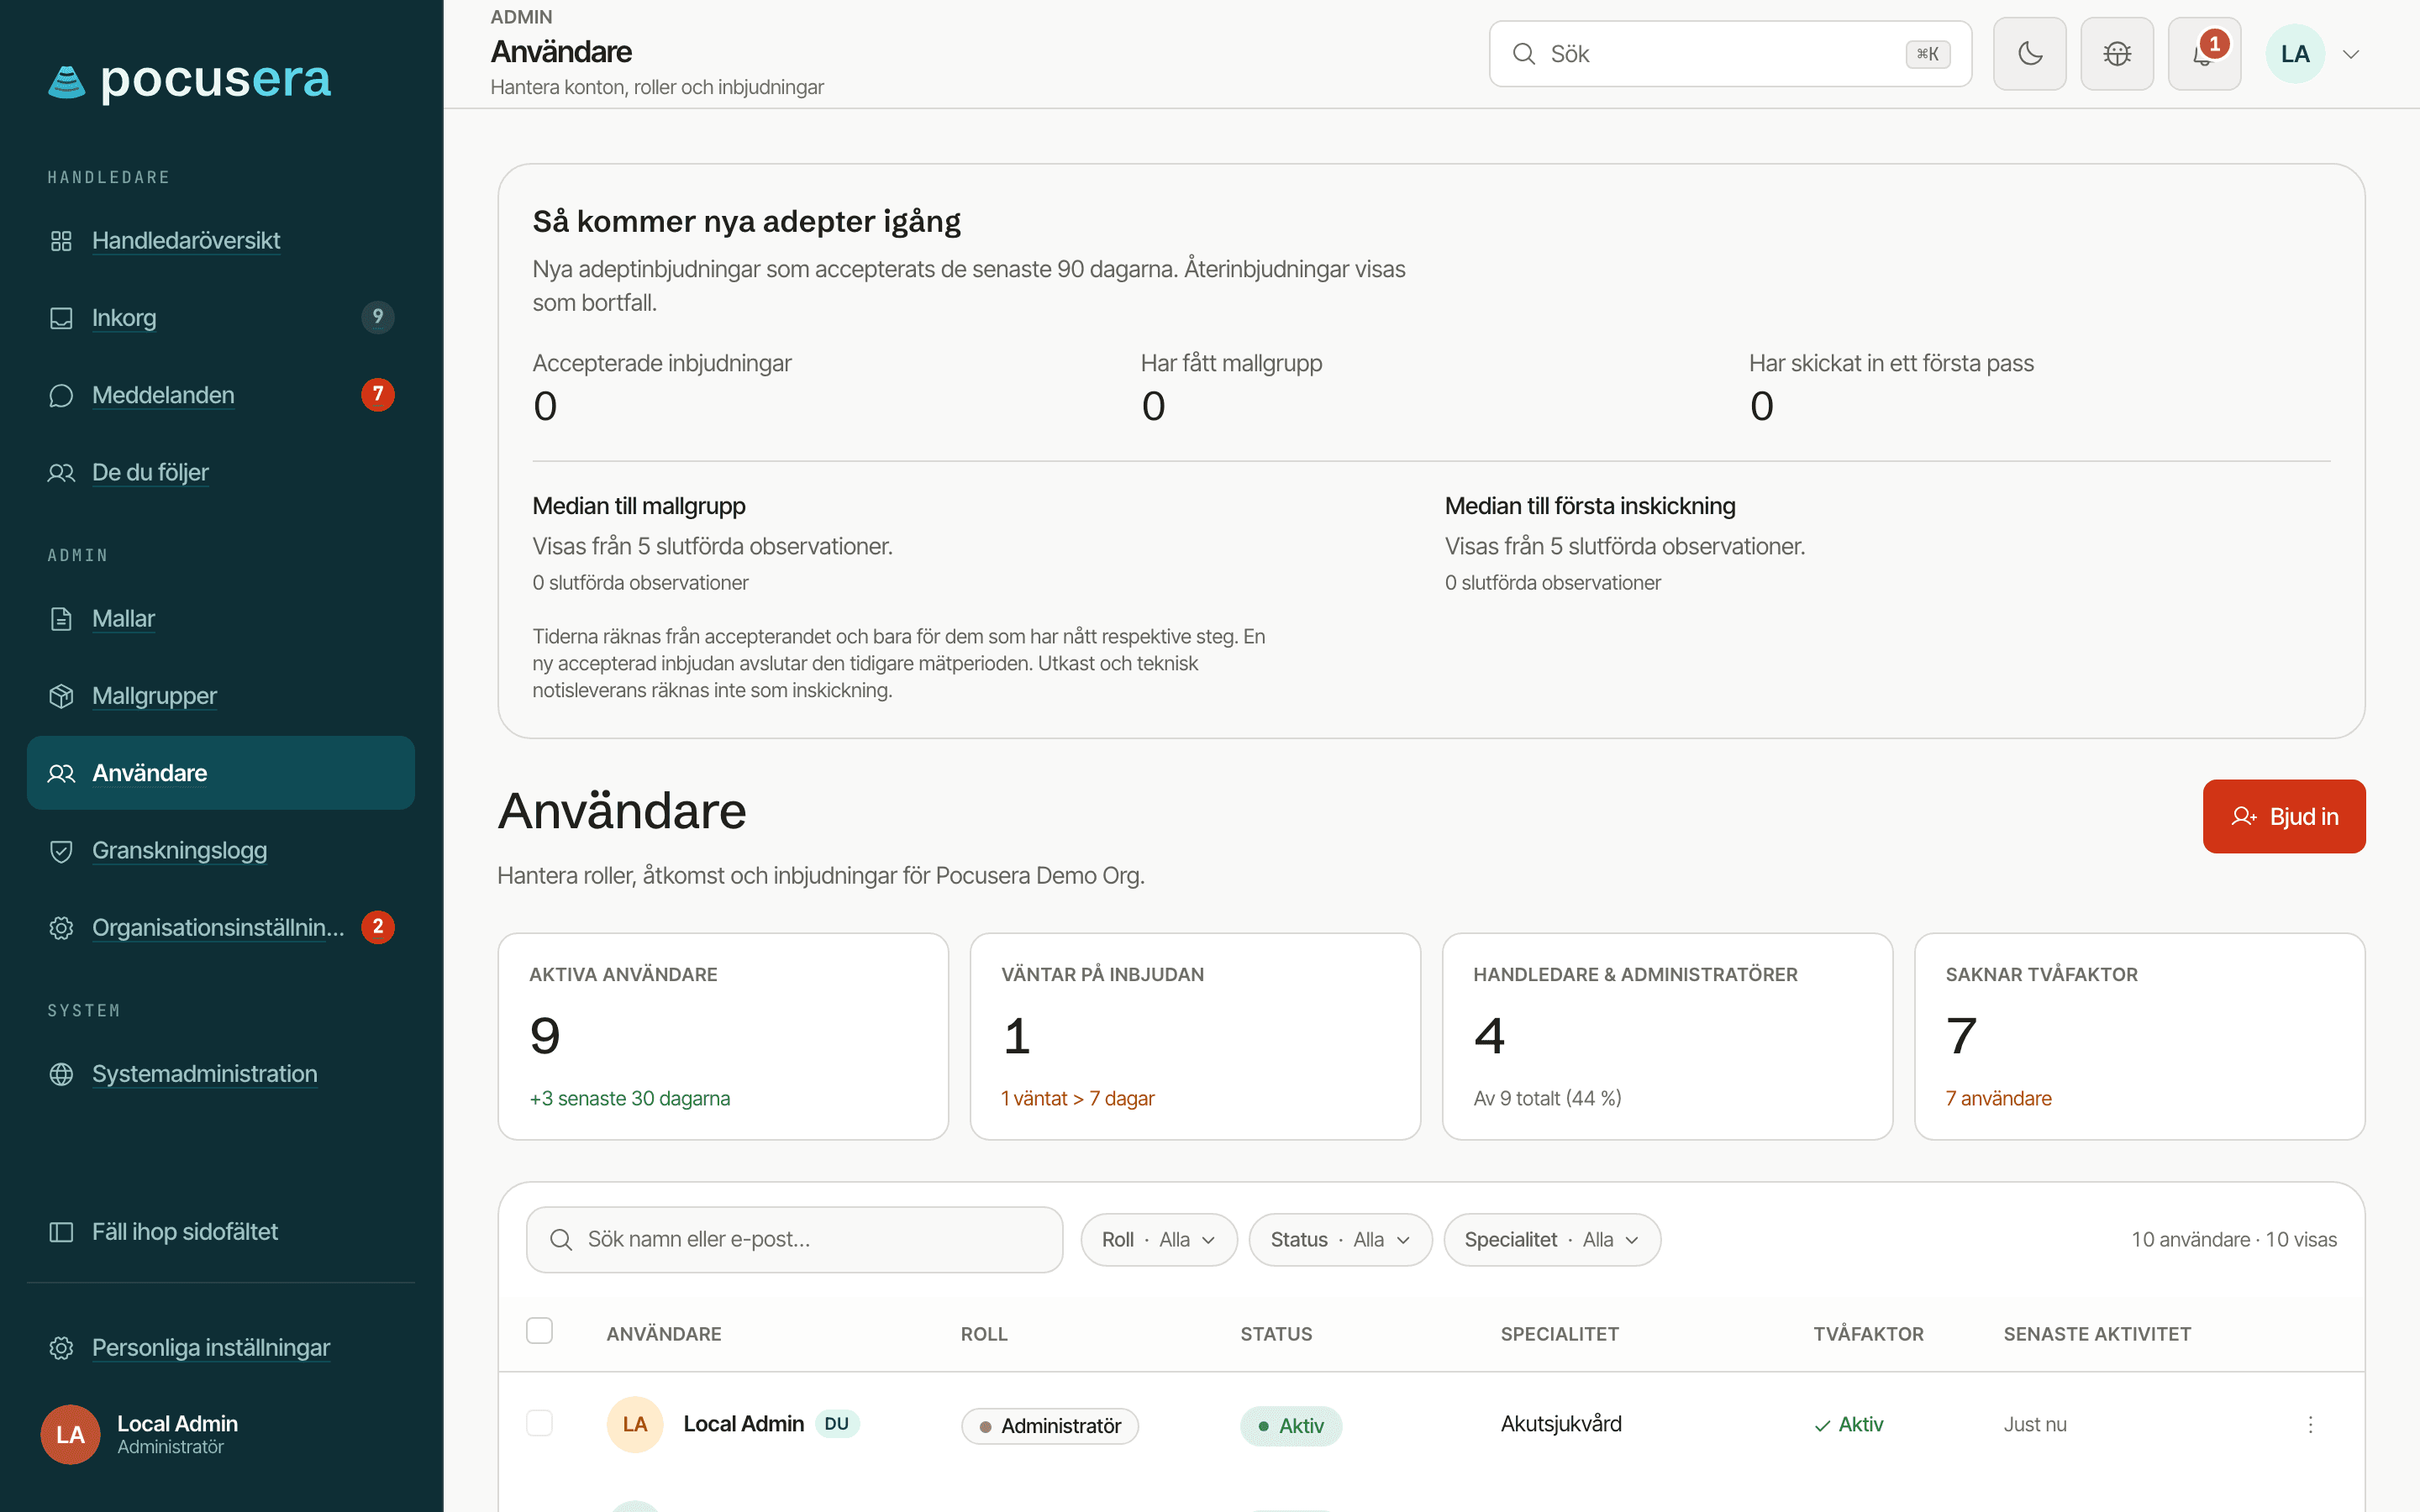This screenshot has width=2420, height=1512.
Task: Click the Bjud in invite button
Action: 2283,816
